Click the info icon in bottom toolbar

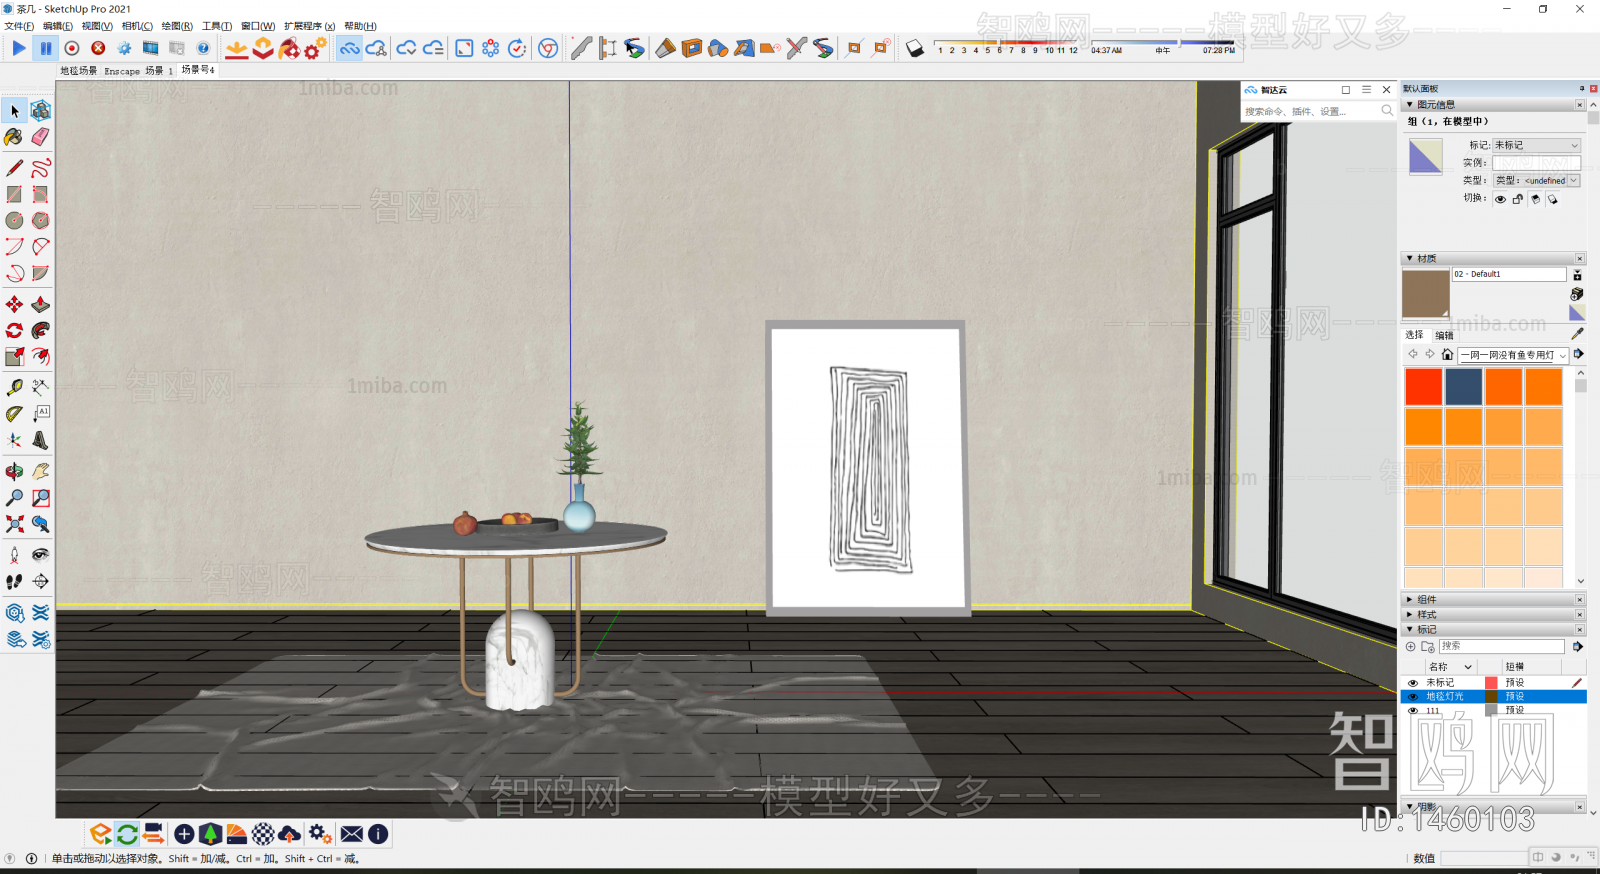pyautogui.click(x=378, y=834)
